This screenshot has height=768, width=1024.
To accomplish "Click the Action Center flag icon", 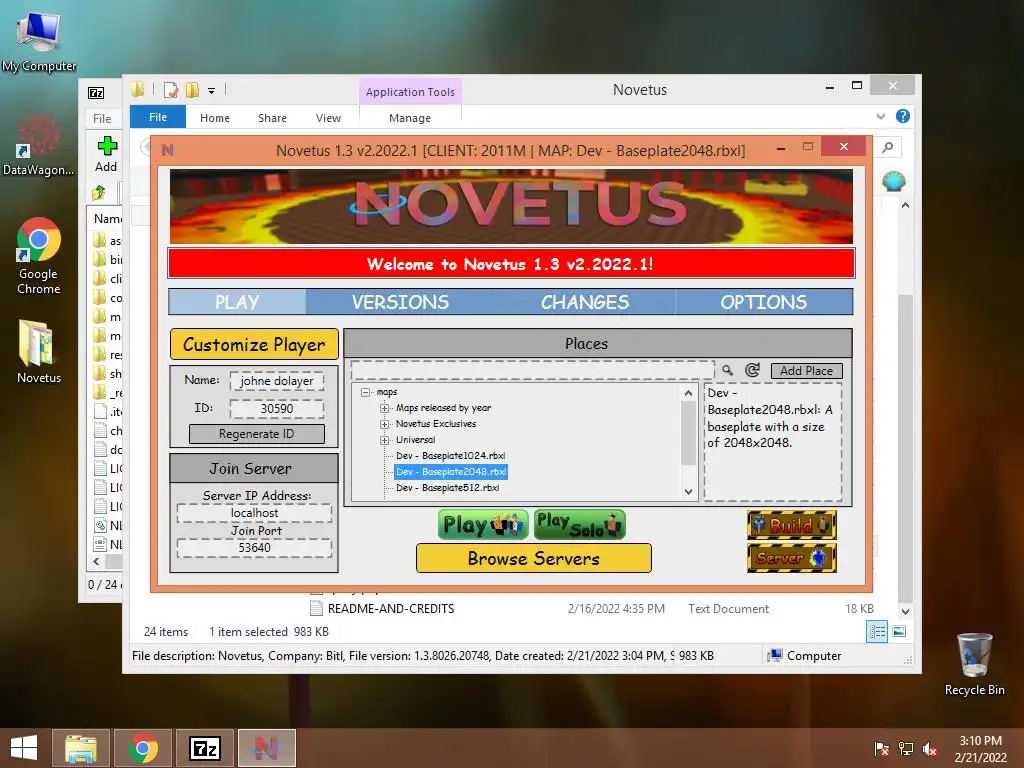I will coord(881,749).
